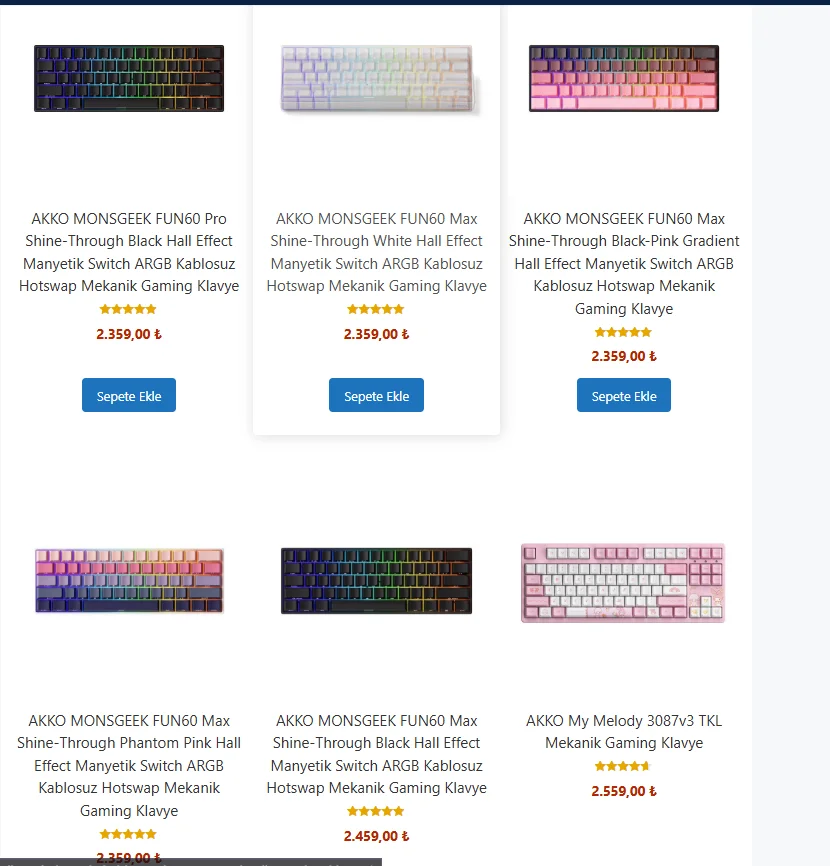Click star rating of My Melody keyboard
This screenshot has height=866, width=830.
622,767
